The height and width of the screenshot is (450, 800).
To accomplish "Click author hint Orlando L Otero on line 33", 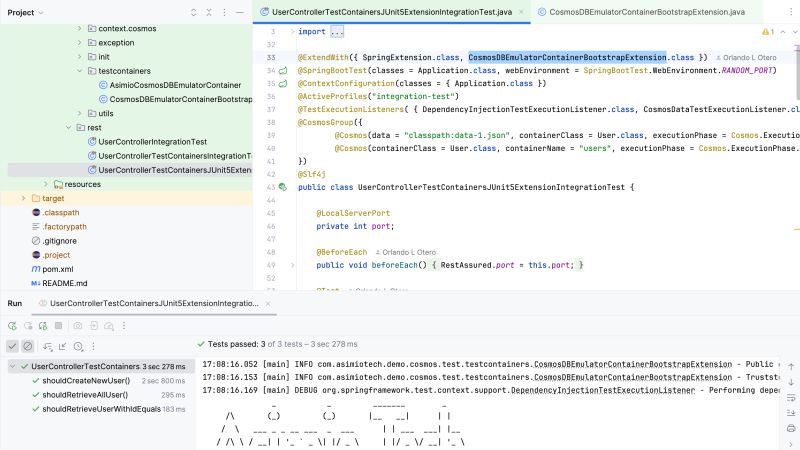I will pos(745,58).
